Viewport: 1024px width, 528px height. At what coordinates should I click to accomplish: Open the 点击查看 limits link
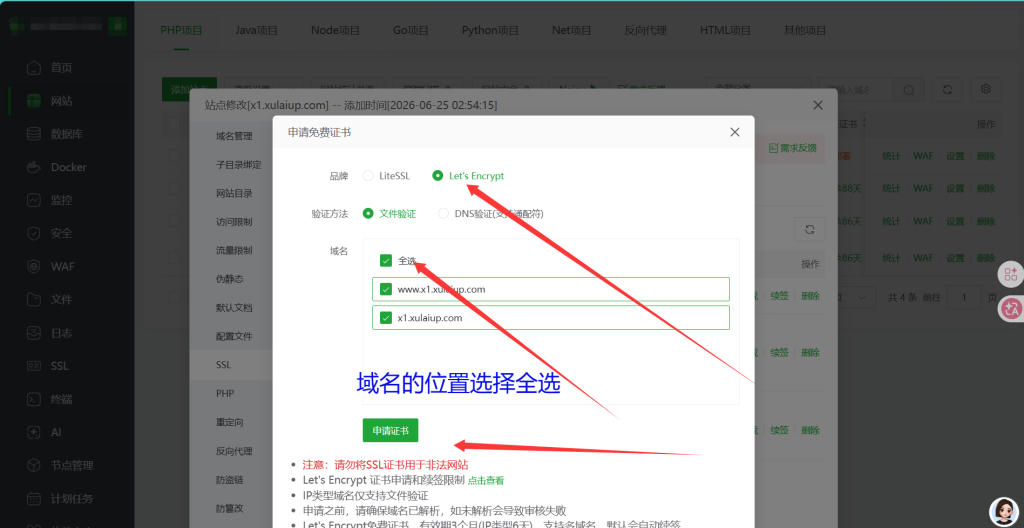pos(486,480)
